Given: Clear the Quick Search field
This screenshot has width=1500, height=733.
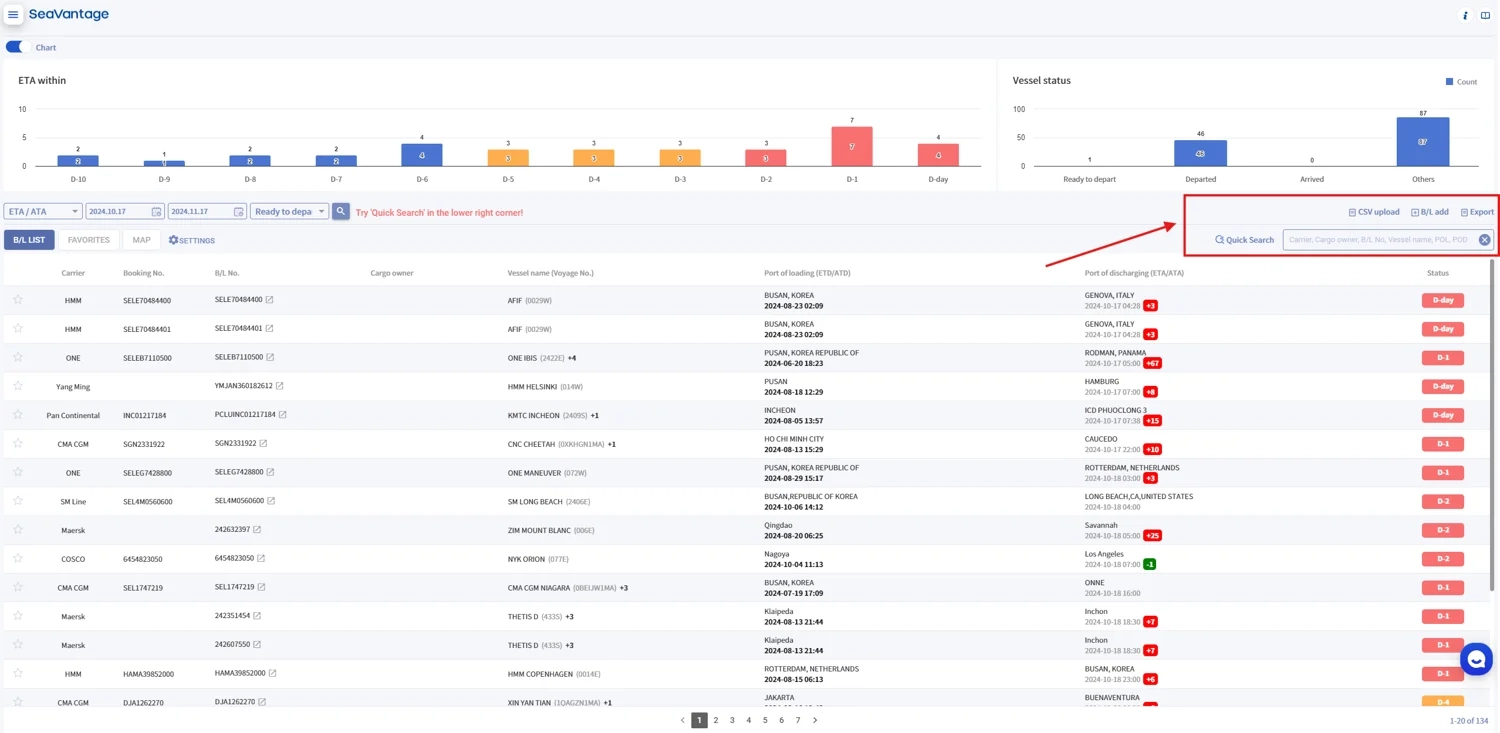Looking at the screenshot, I should tap(1484, 240).
